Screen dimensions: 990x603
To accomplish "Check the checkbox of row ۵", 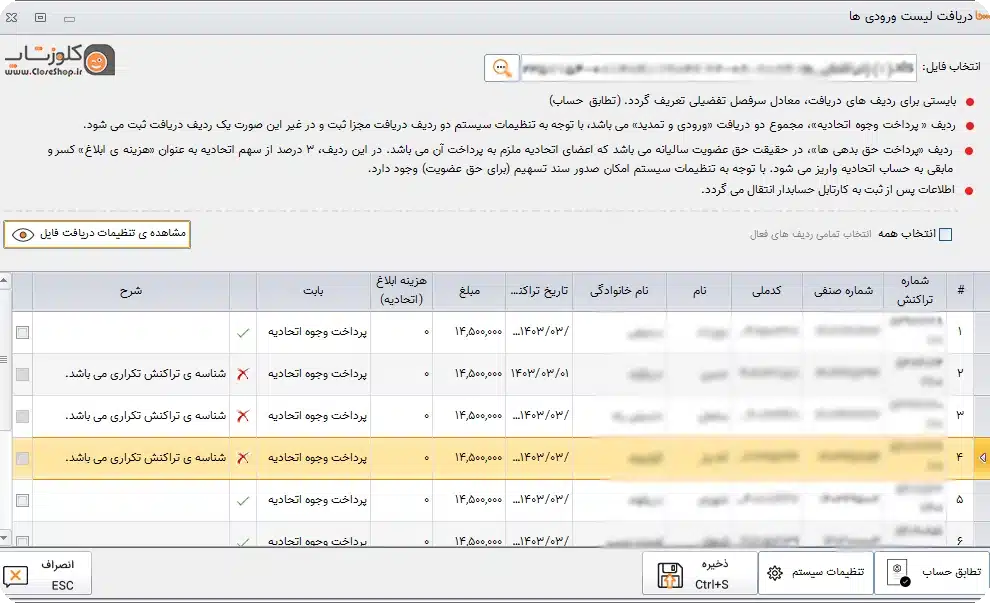I will point(23,500).
